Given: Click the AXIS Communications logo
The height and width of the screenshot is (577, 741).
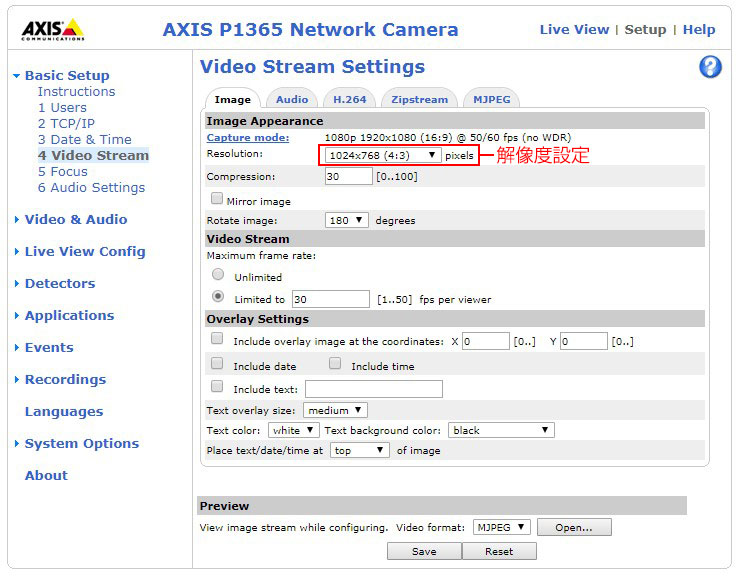Looking at the screenshot, I should click(x=52, y=29).
